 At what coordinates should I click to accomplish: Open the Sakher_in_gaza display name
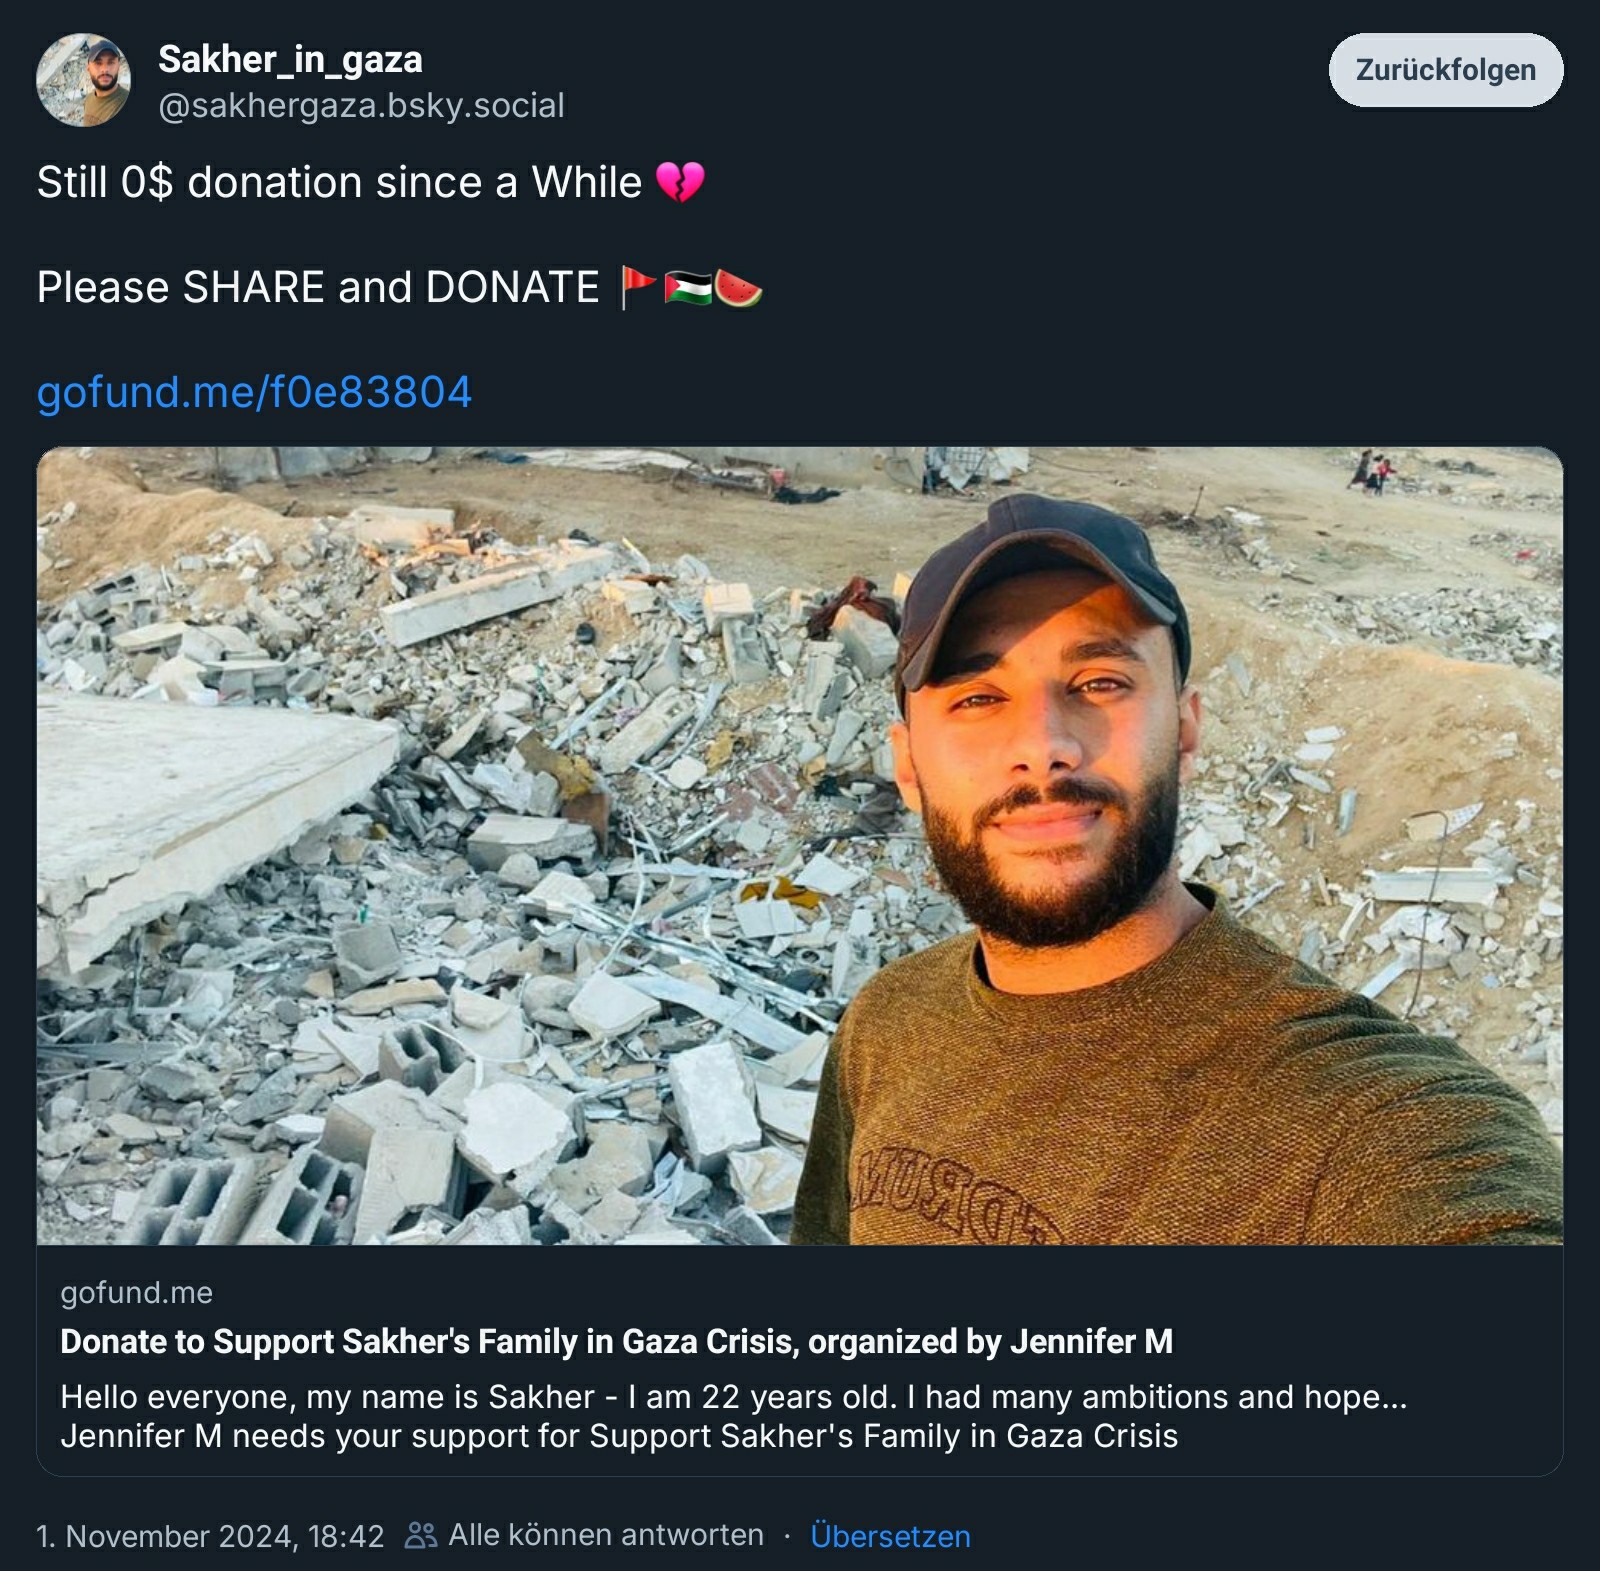tap(290, 60)
